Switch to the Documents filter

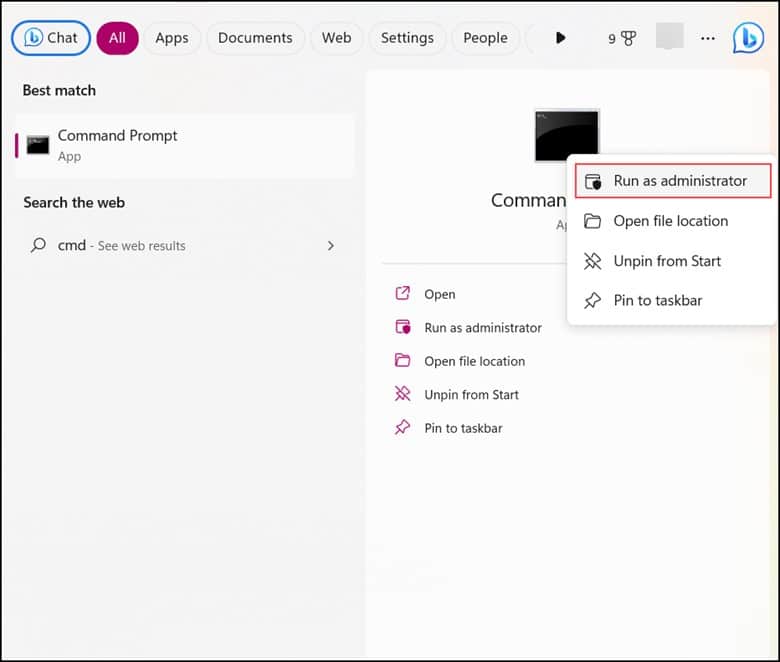click(255, 38)
